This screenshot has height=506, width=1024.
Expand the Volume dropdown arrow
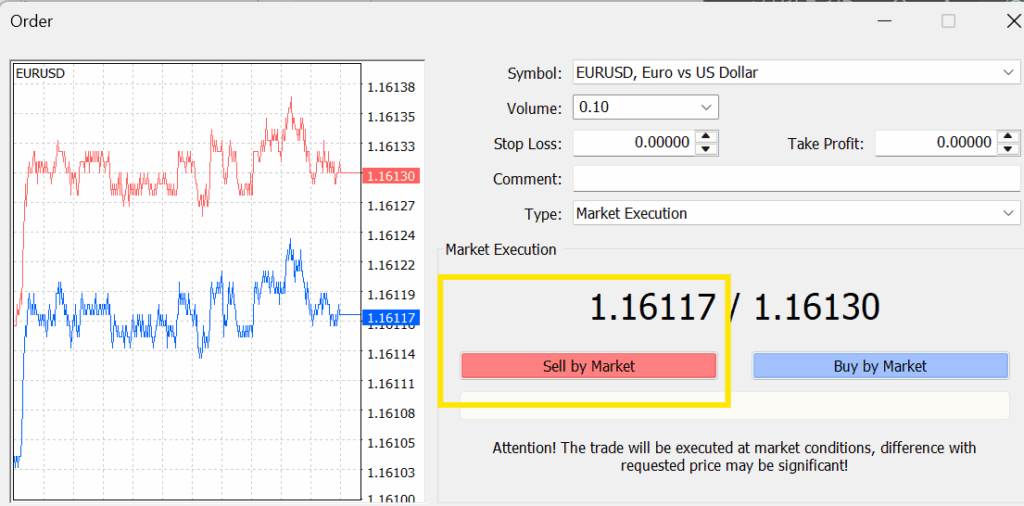[706, 107]
